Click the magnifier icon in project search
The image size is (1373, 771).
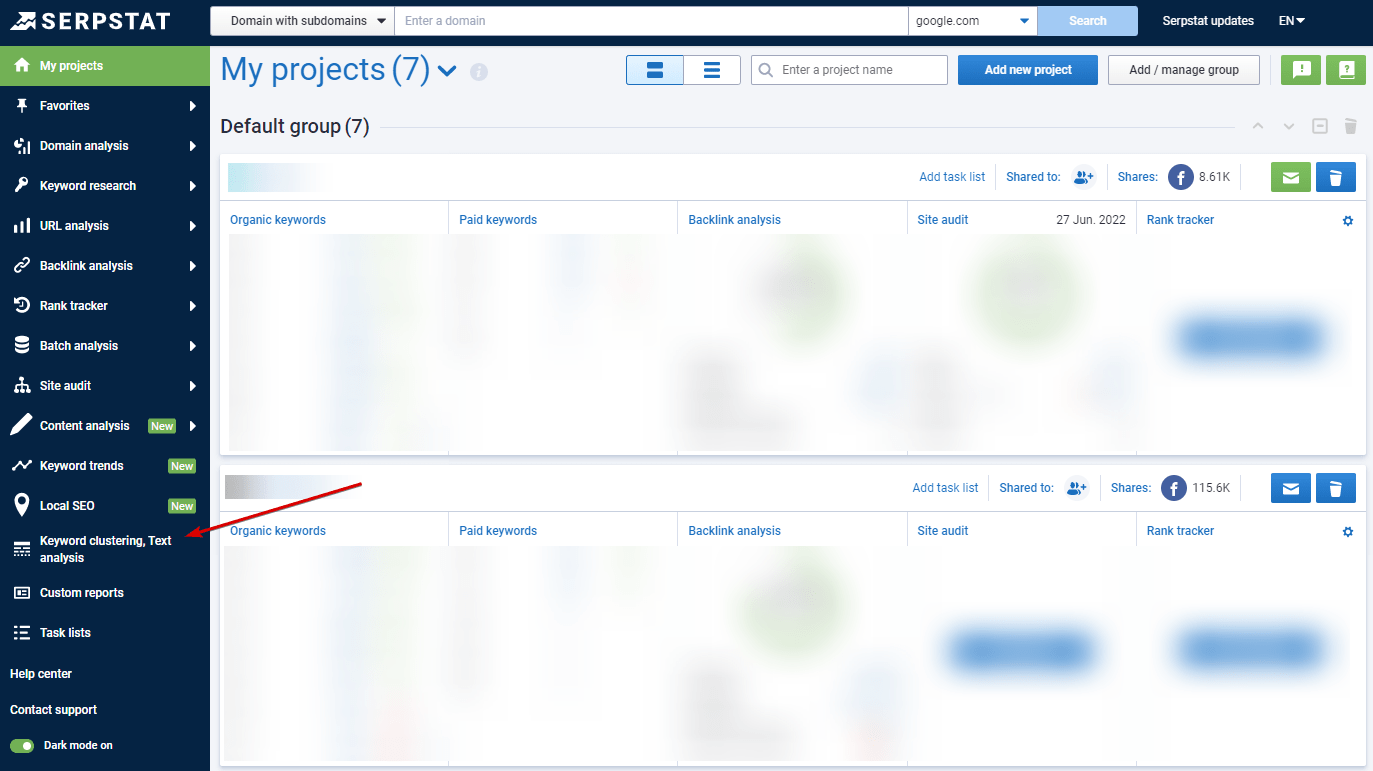[x=767, y=70]
